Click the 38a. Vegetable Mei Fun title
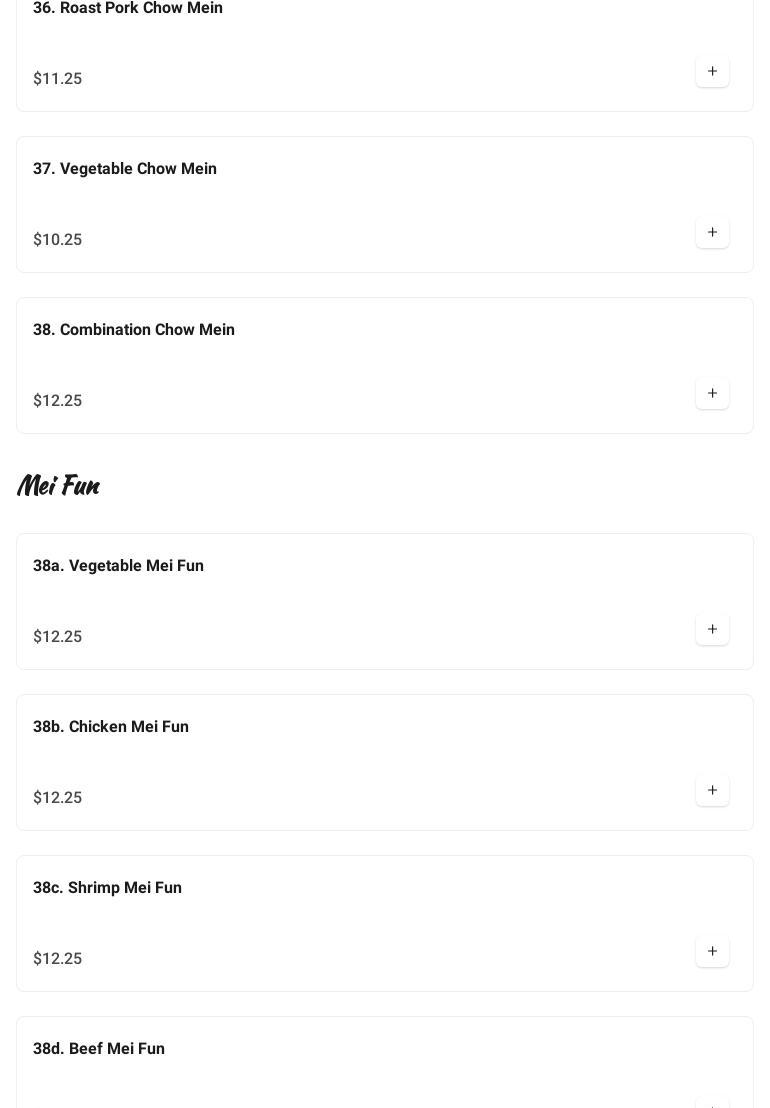The width and height of the screenshot is (770, 1108). pyautogui.click(x=118, y=566)
